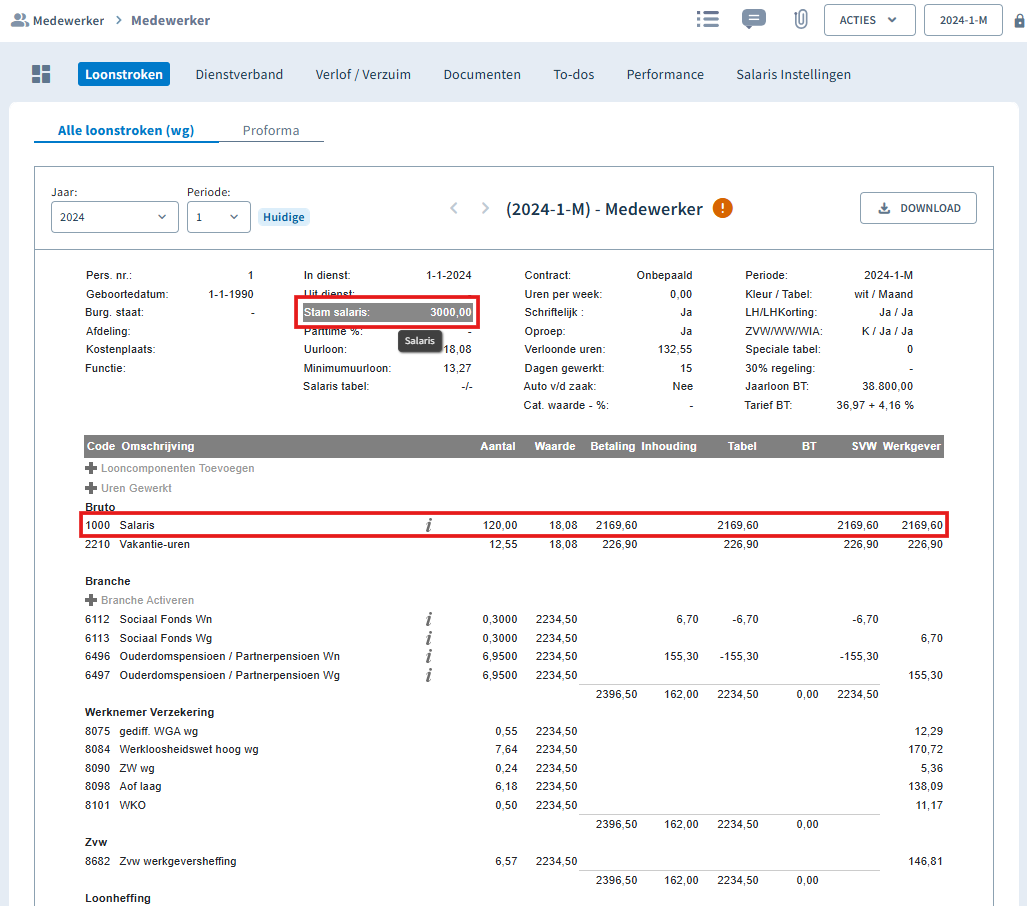The width and height of the screenshot is (1027, 906).
Task: Click the lock icon at top right
Action: pyautogui.click(x=1019, y=20)
